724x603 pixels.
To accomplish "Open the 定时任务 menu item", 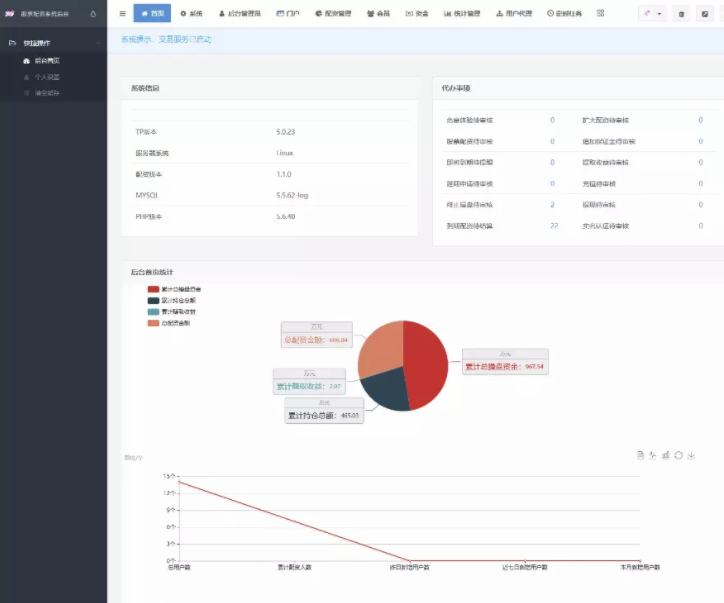I will 566,14.
